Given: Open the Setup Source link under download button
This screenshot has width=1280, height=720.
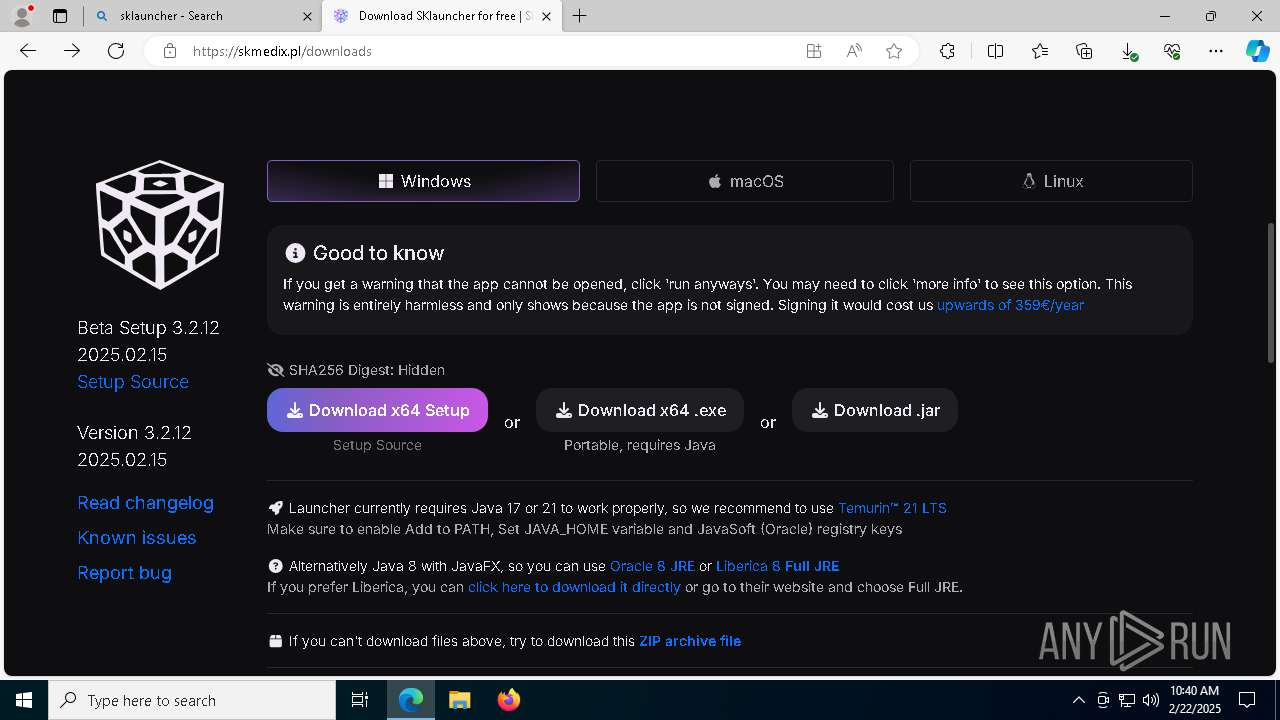Looking at the screenshot, I should 377,445.
